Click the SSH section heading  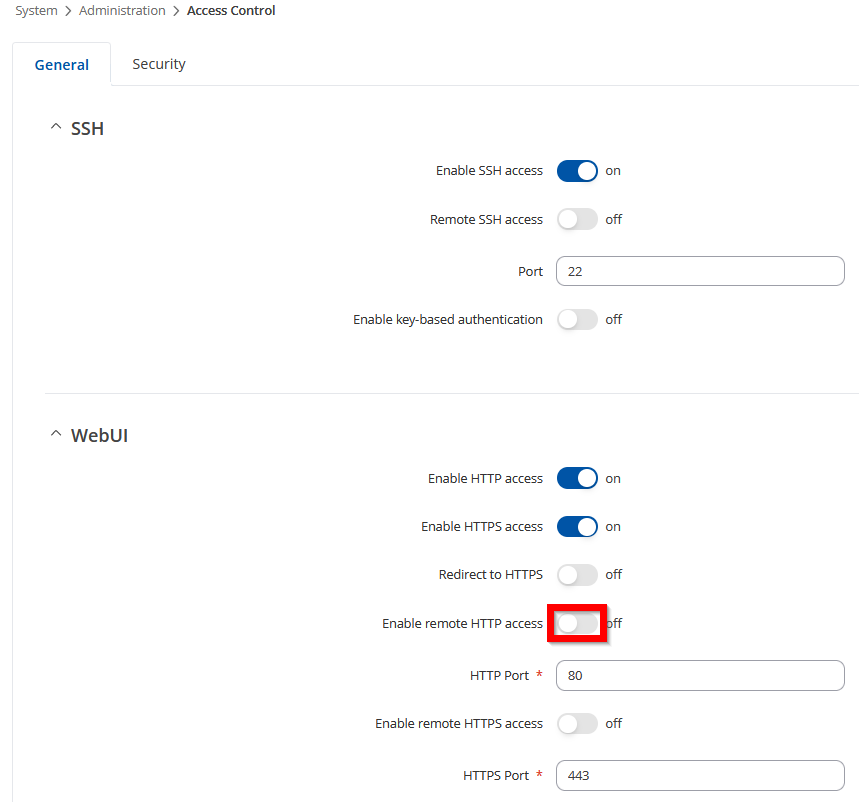click(87, 129)
